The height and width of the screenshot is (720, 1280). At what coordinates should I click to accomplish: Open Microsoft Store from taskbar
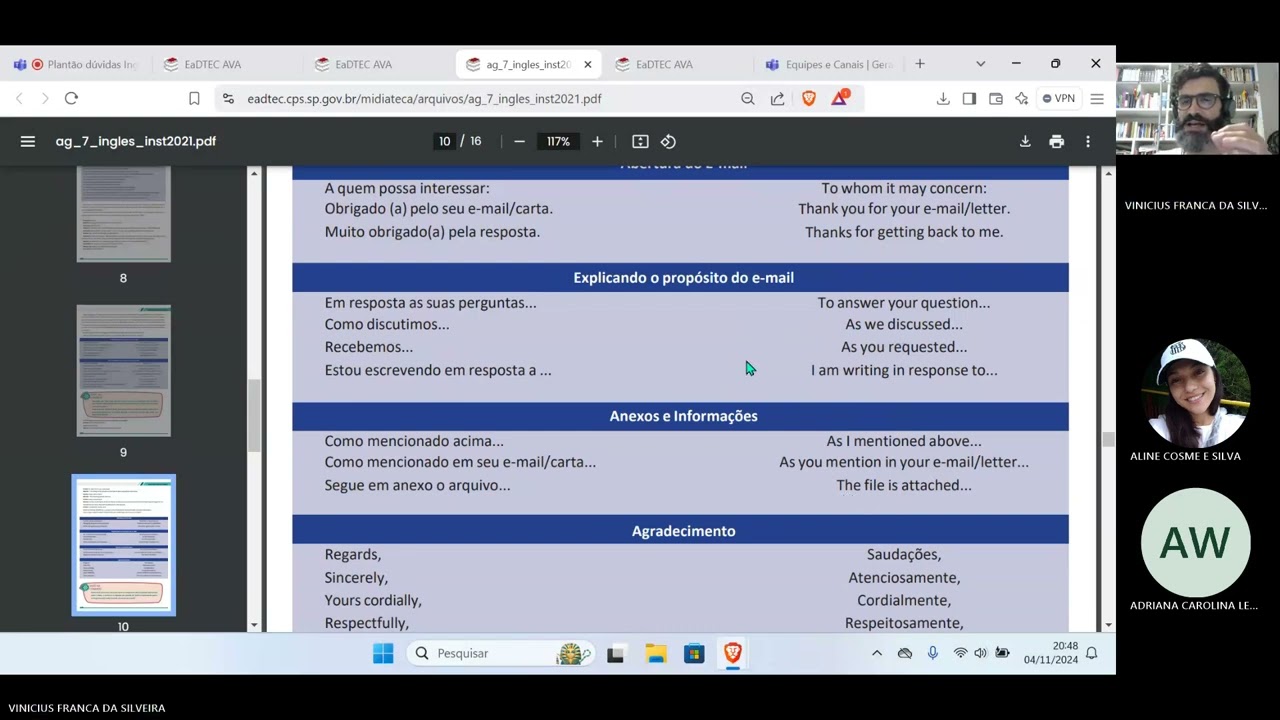[x=694, y=653]
